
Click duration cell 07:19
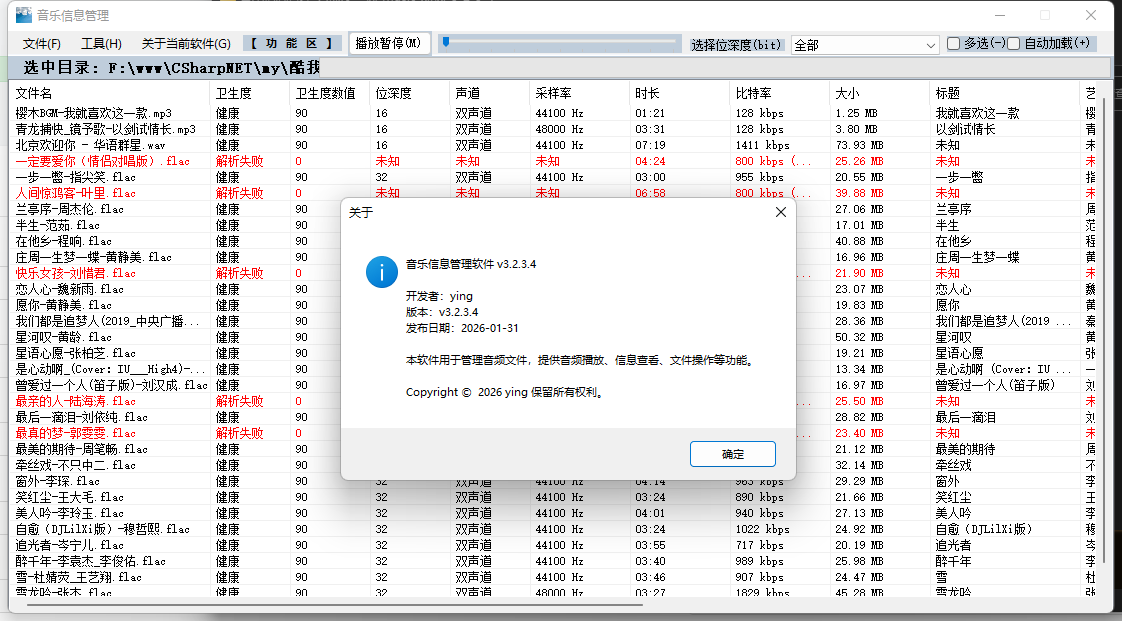tap(650, 145)
